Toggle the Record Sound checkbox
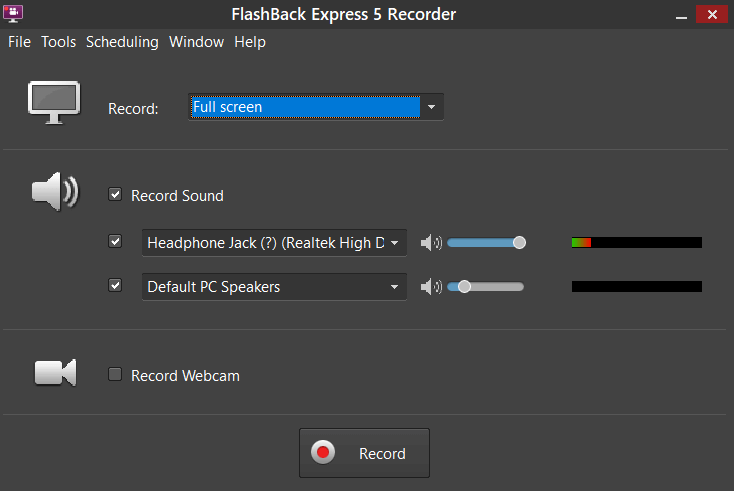The width and height of the screenshot is (734, 491). pyautogui.click(x=115, y=195)
